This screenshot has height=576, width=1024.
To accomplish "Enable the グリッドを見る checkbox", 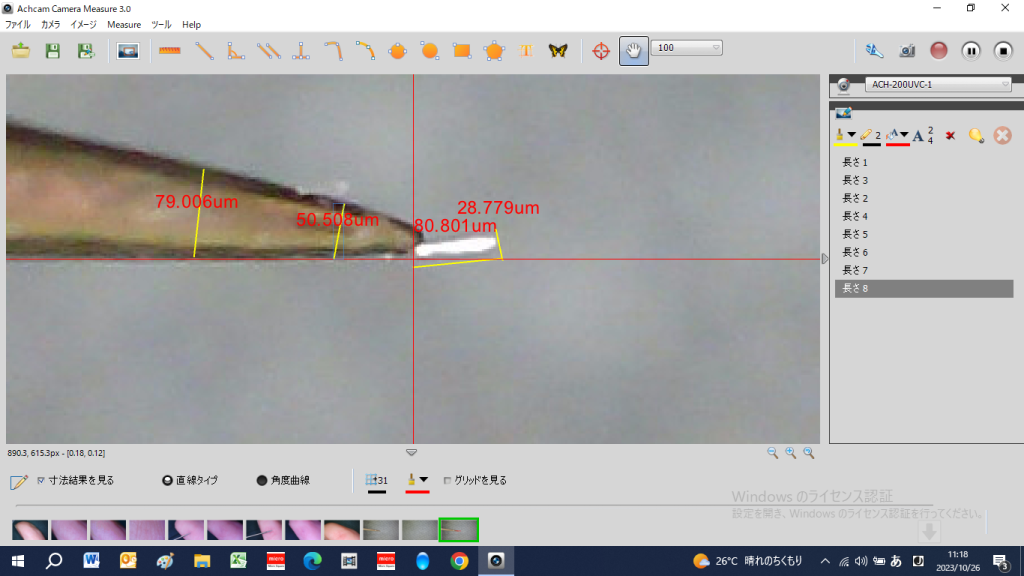I will [447, 480].
